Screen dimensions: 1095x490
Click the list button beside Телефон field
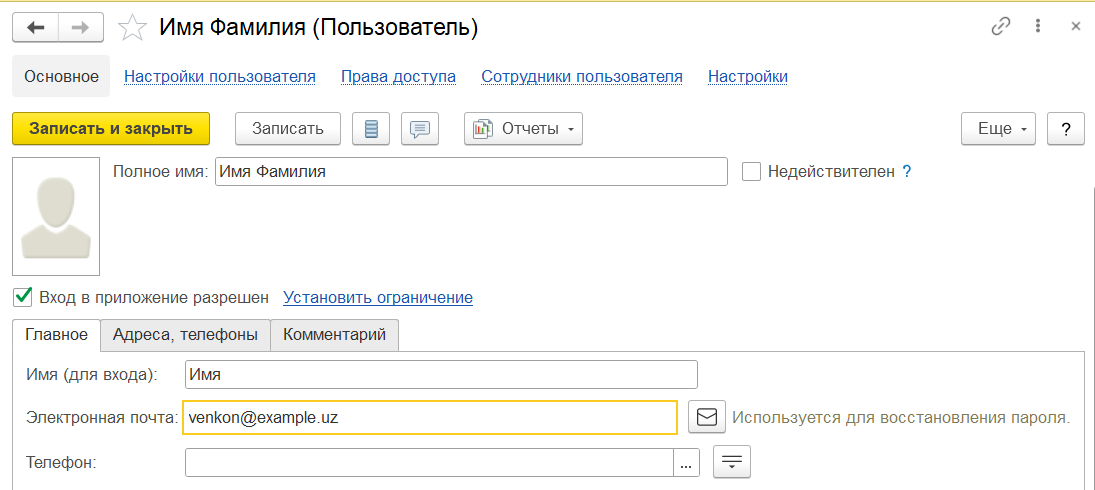click(x=731, y=462)
